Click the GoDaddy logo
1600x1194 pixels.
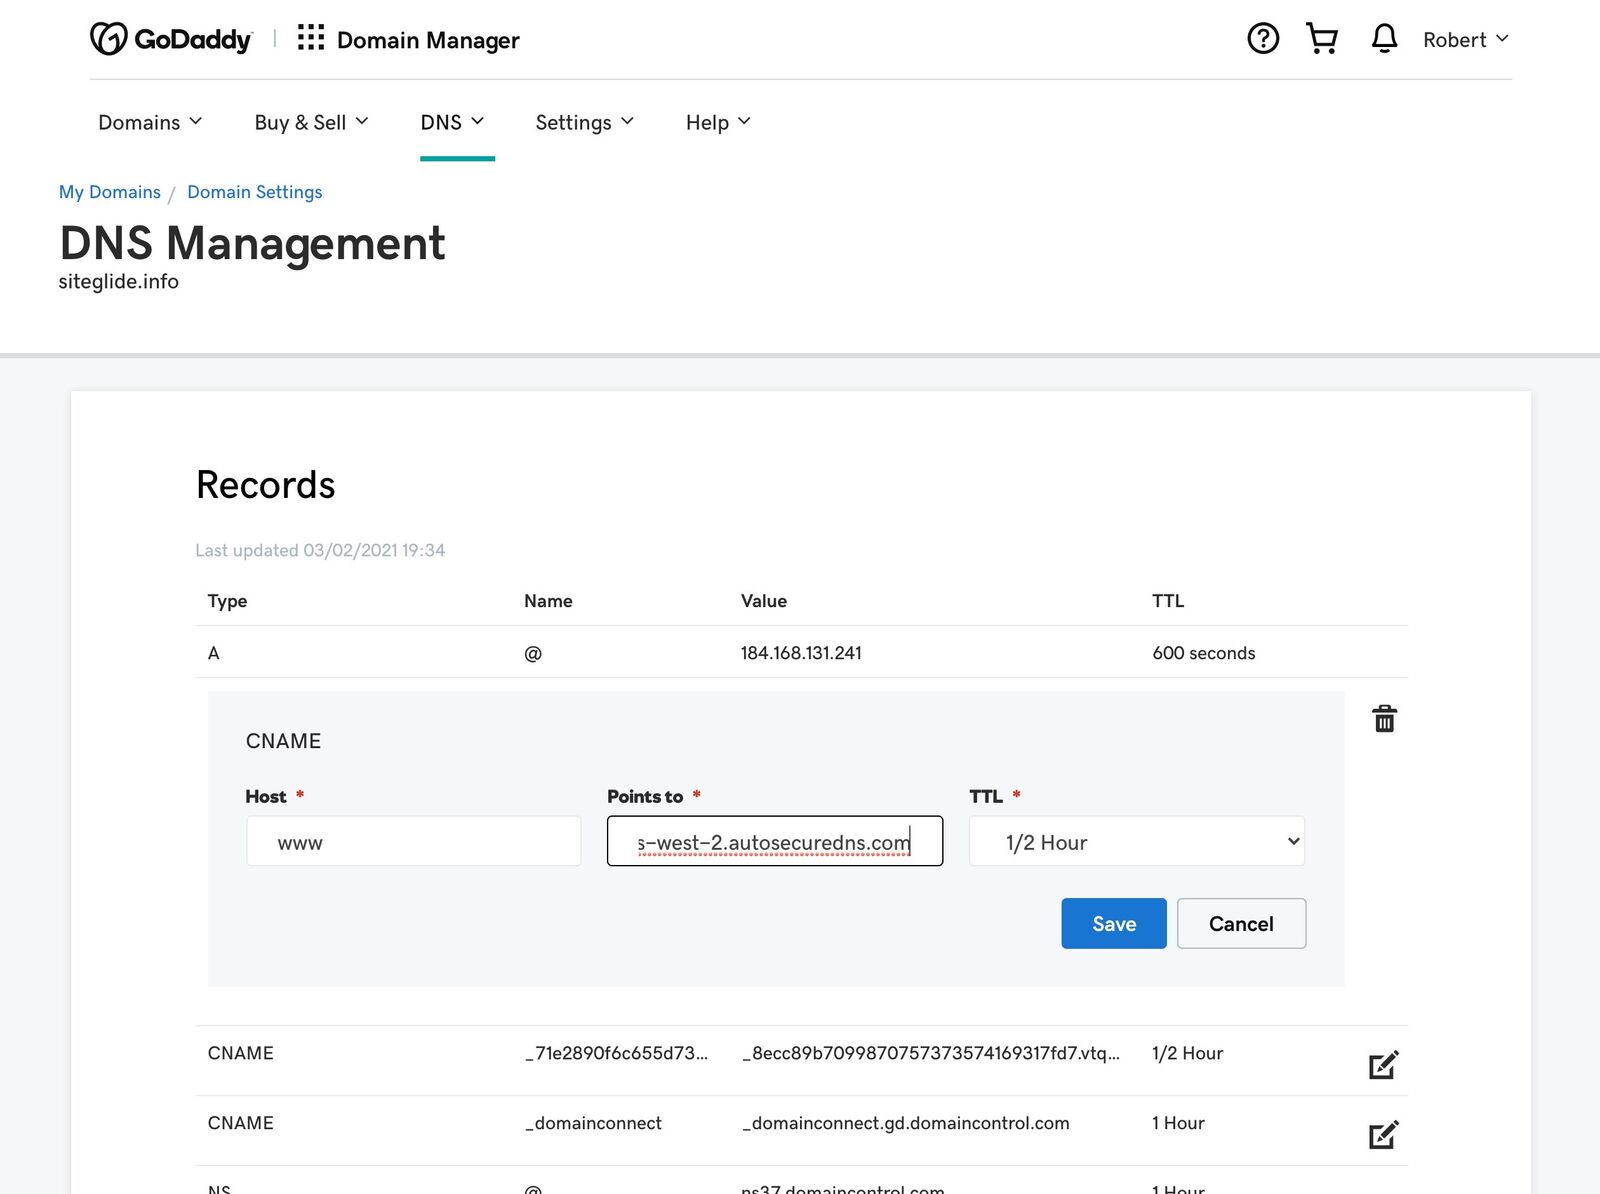pos(171,39)
